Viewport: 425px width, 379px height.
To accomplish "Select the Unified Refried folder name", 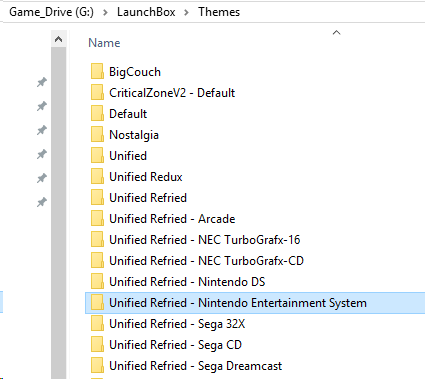I will coord(148,198).
